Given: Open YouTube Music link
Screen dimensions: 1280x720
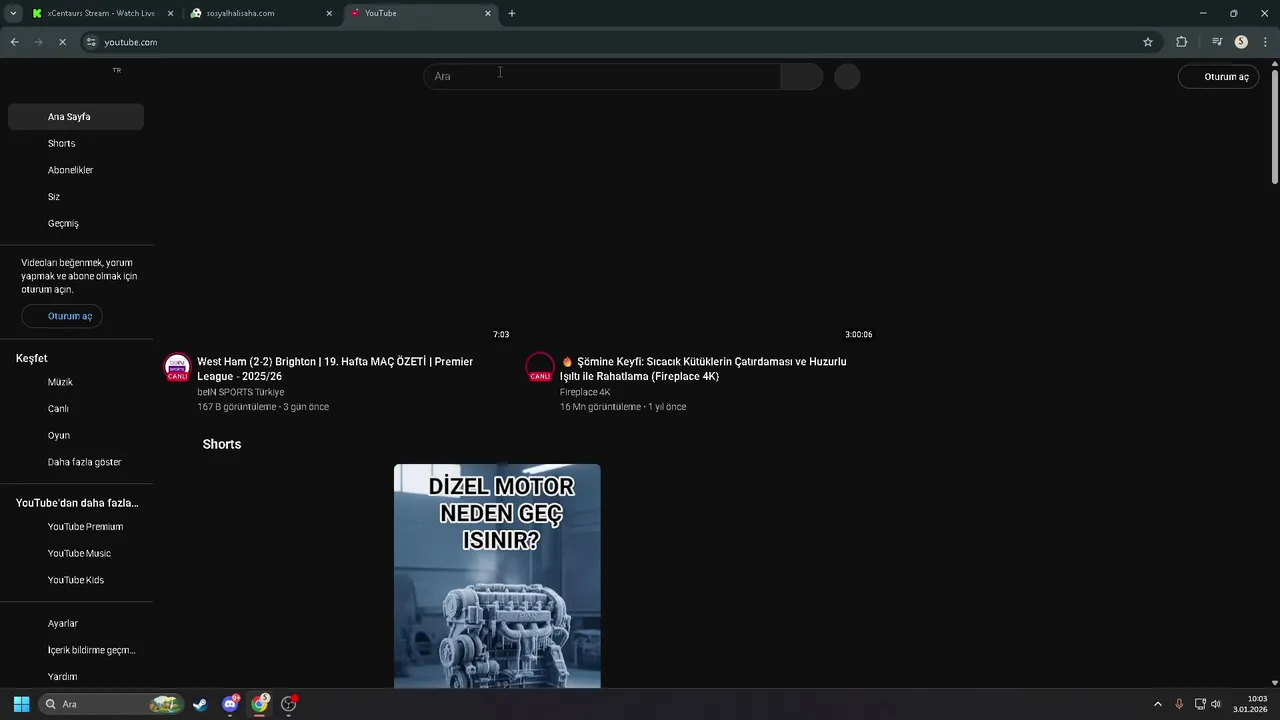Looking at the screenshot, I should [x=76, y=553].
